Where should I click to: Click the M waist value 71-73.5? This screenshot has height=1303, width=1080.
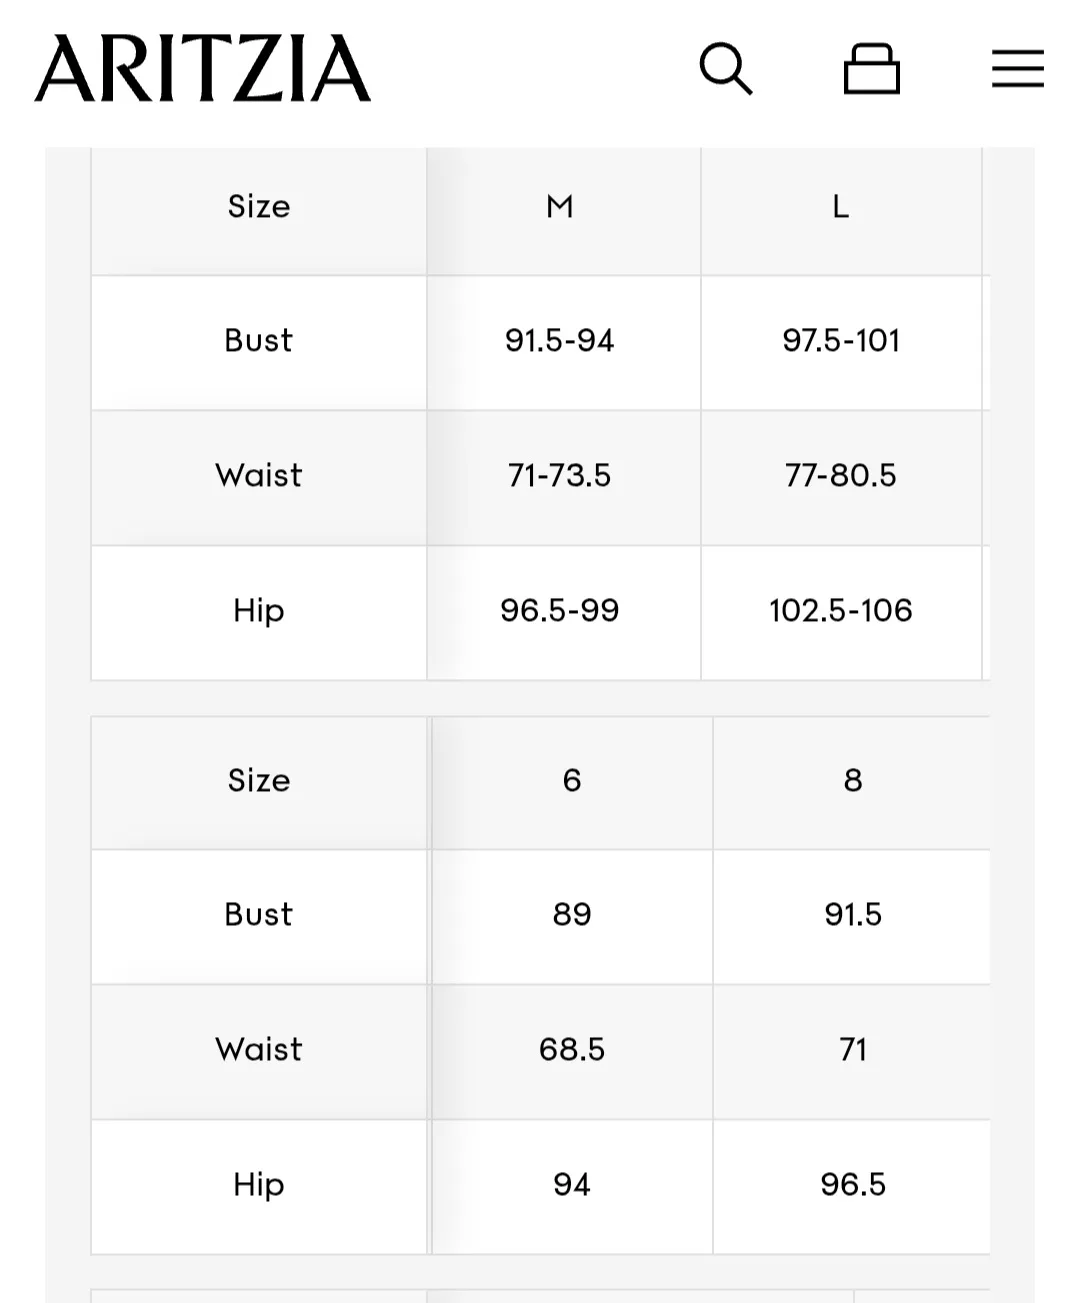560,475
